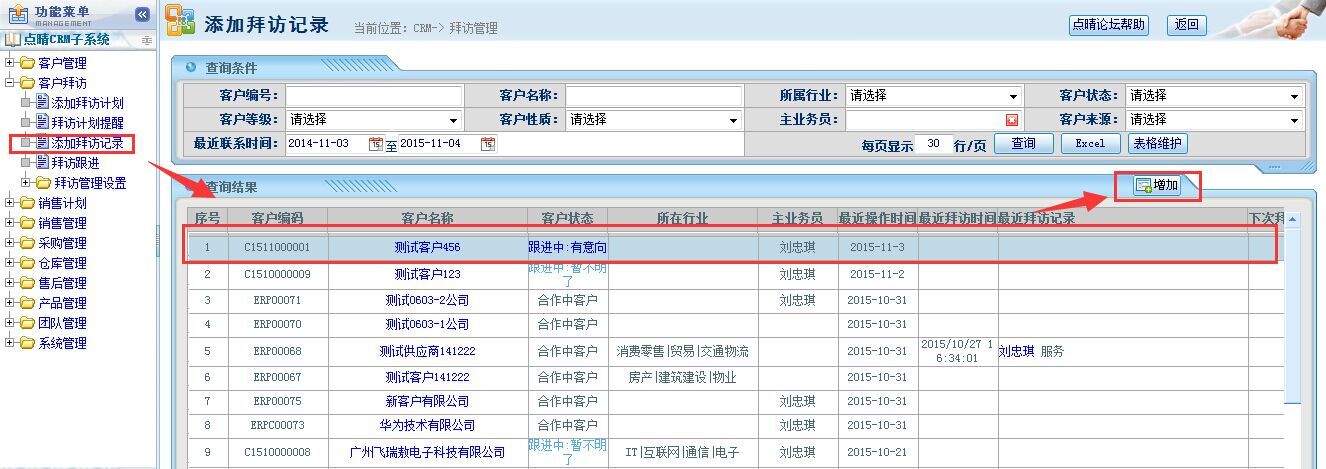Viewport: 1326px width, 469px height.
Task: Click the 增加 add button
Action: (x=1157, y=185)
